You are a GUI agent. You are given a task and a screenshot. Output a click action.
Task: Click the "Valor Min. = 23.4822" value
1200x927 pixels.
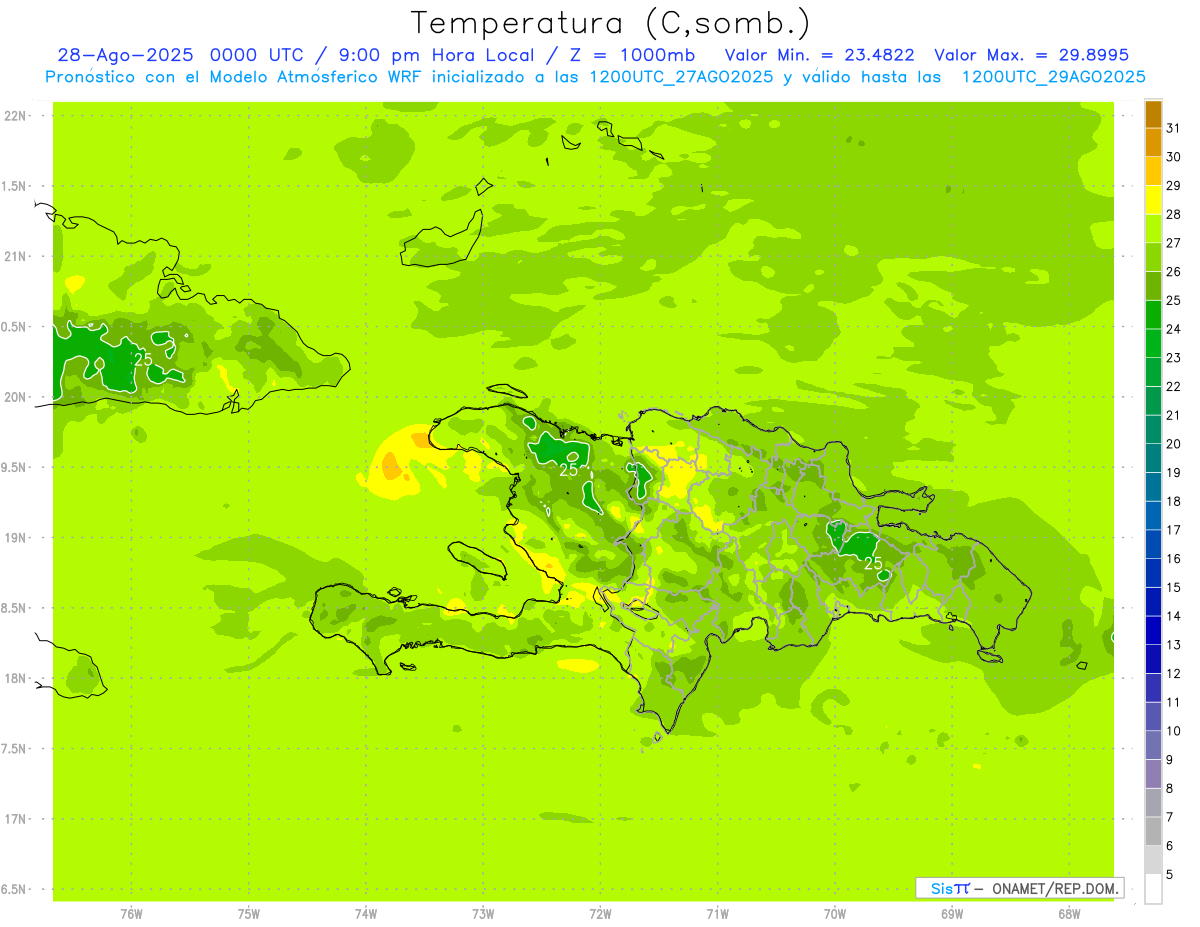point(819,55)
